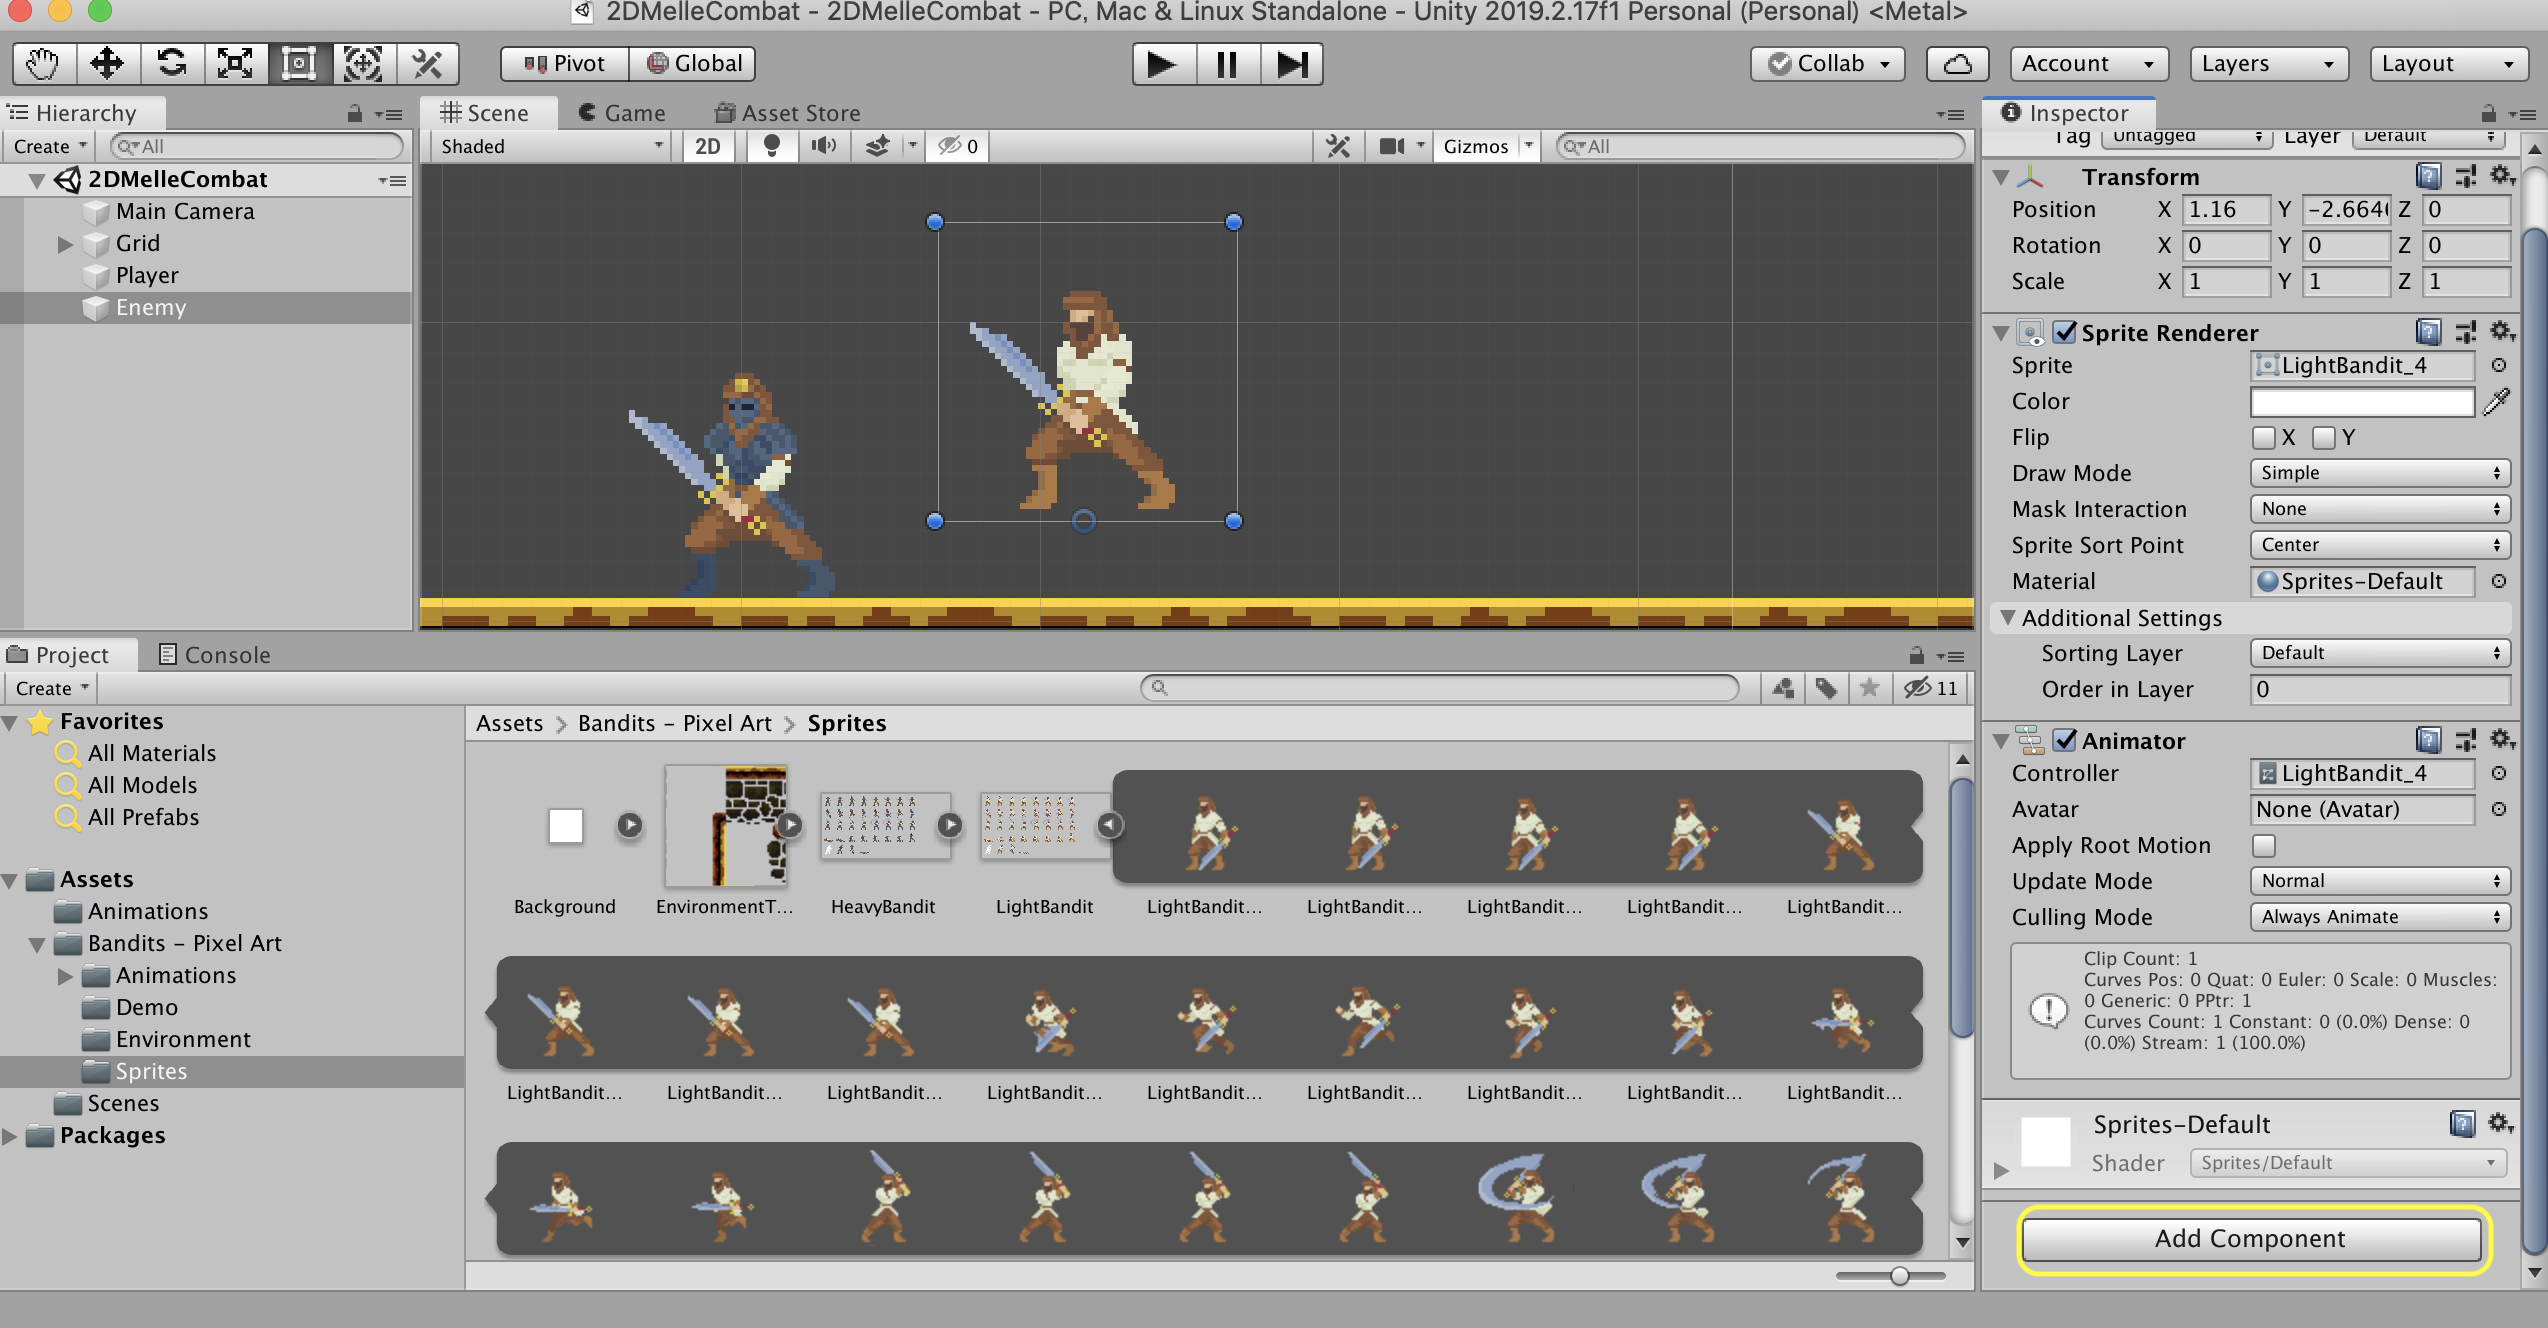Screen dimensions: 2548x1328
Task: Click the Add Component button
Action: coord(2250,1238)
